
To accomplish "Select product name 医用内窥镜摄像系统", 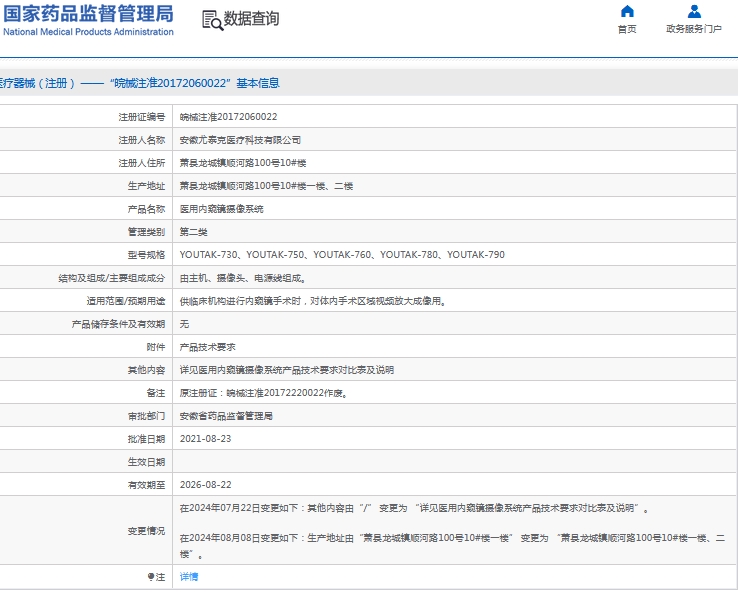I will (x=222, y=209).
